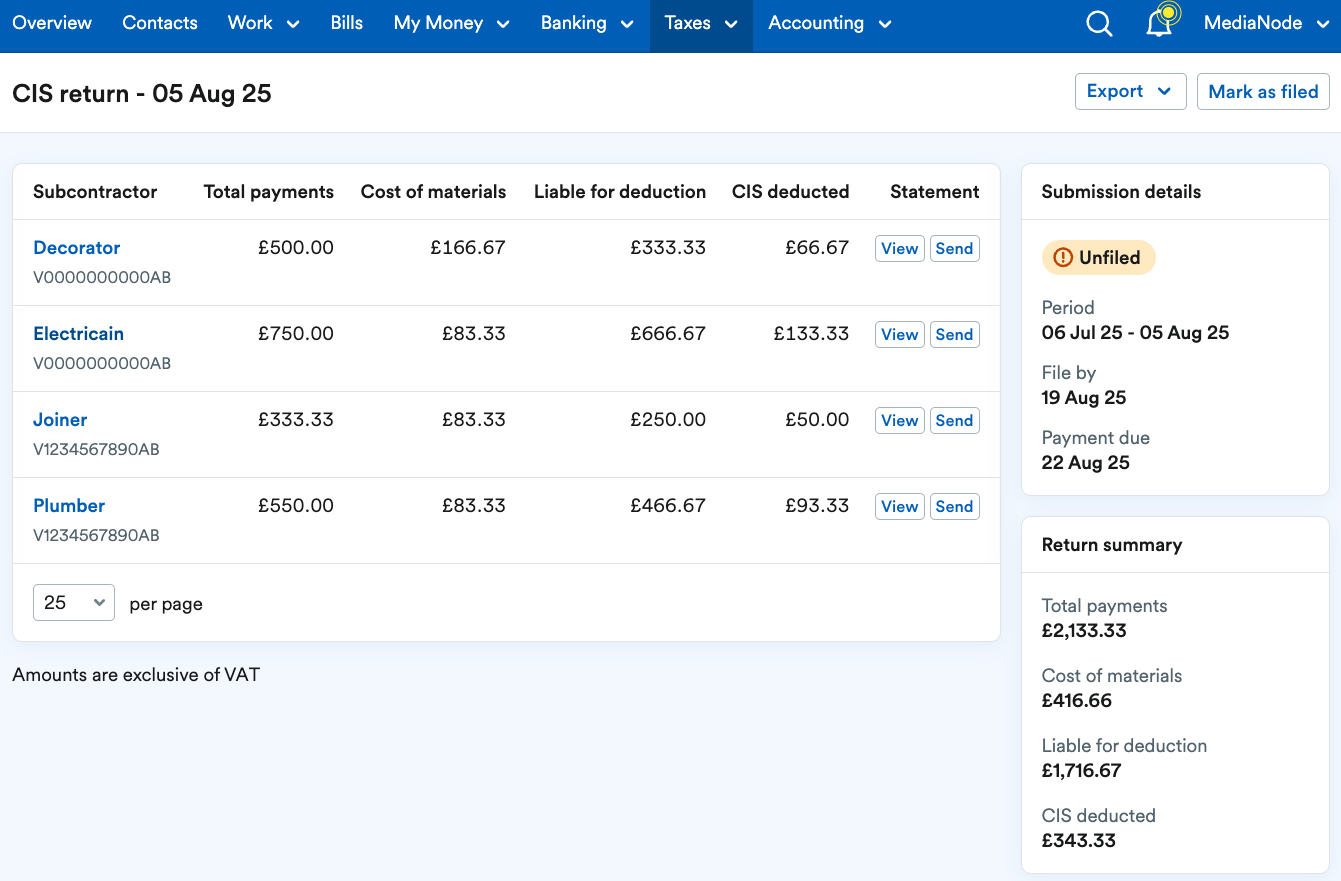Open the Decorator subcontractor link
The image size is (1341, 881).
point(77,247)
